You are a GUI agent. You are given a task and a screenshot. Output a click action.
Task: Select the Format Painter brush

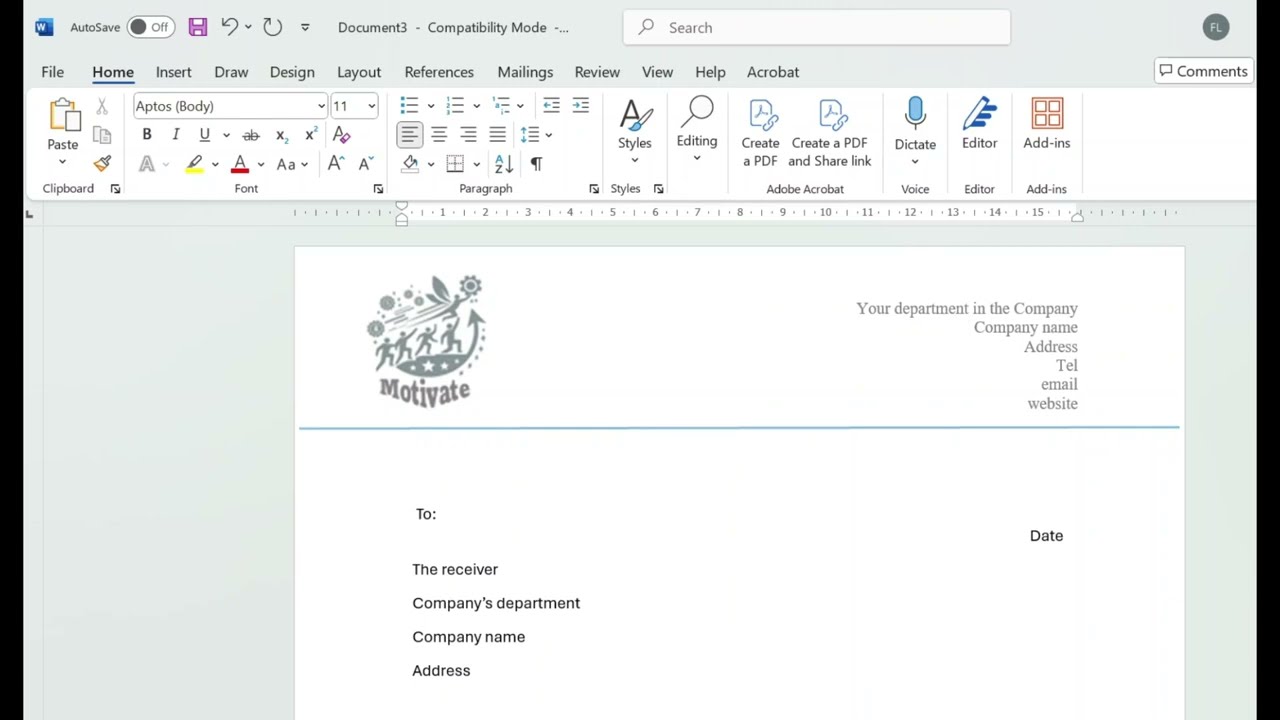pos(102,163)
